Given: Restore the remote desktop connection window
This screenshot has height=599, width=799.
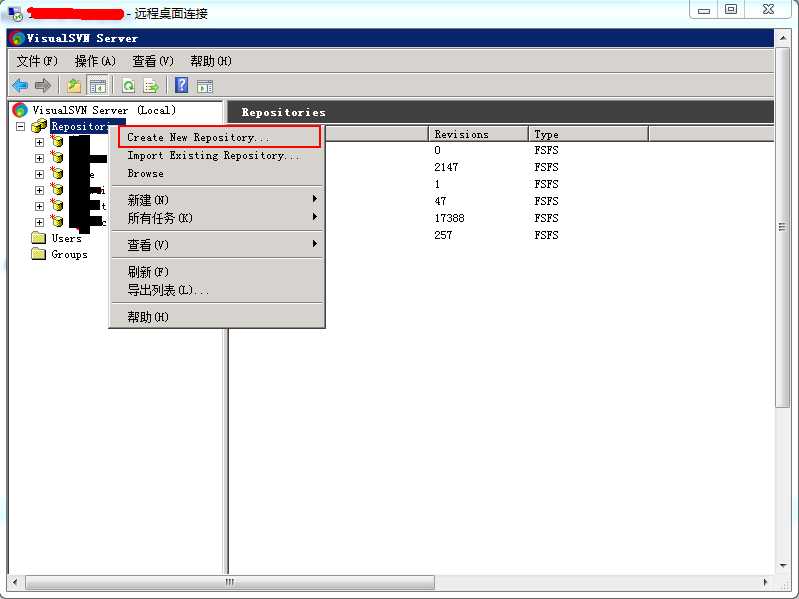Looking at the screenshot, I should 731,10.
